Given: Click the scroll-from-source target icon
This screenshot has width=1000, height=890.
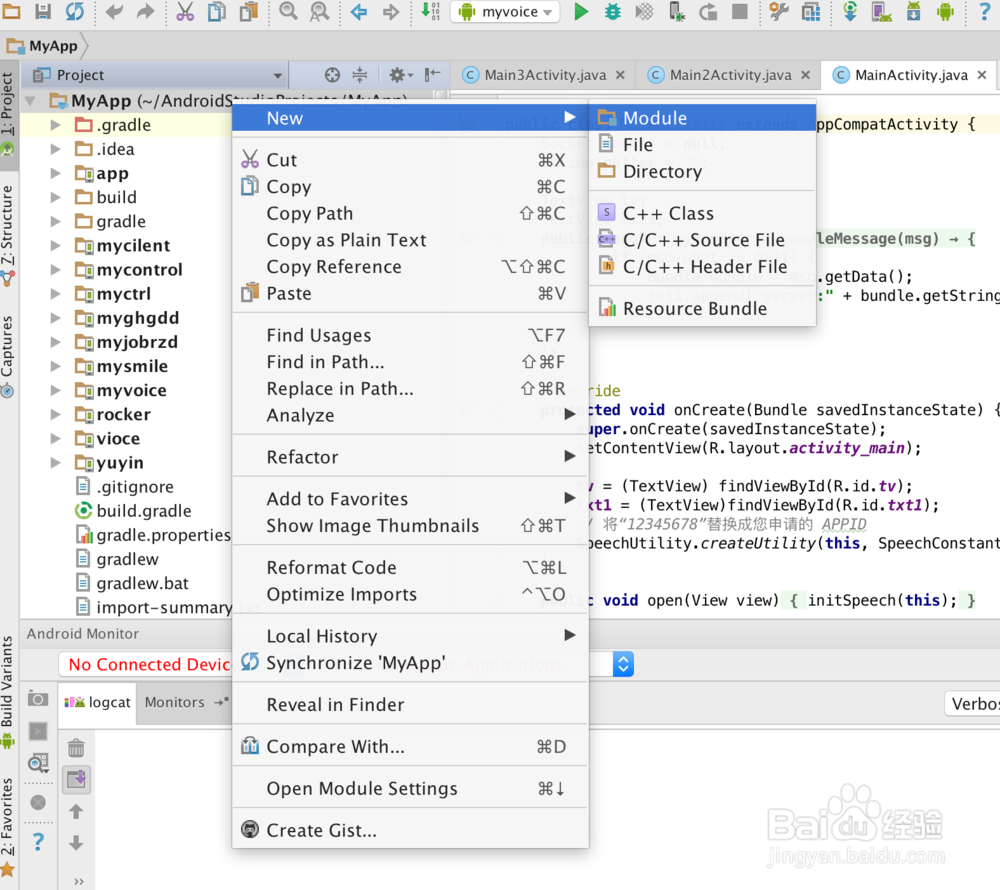Looking at the screenshot, I should [x=332, y=75].
